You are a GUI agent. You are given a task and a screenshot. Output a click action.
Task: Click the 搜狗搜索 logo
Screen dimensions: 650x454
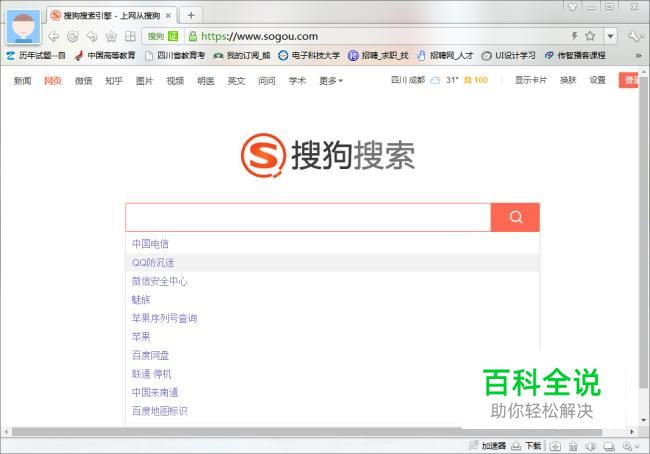pos(328,155)
